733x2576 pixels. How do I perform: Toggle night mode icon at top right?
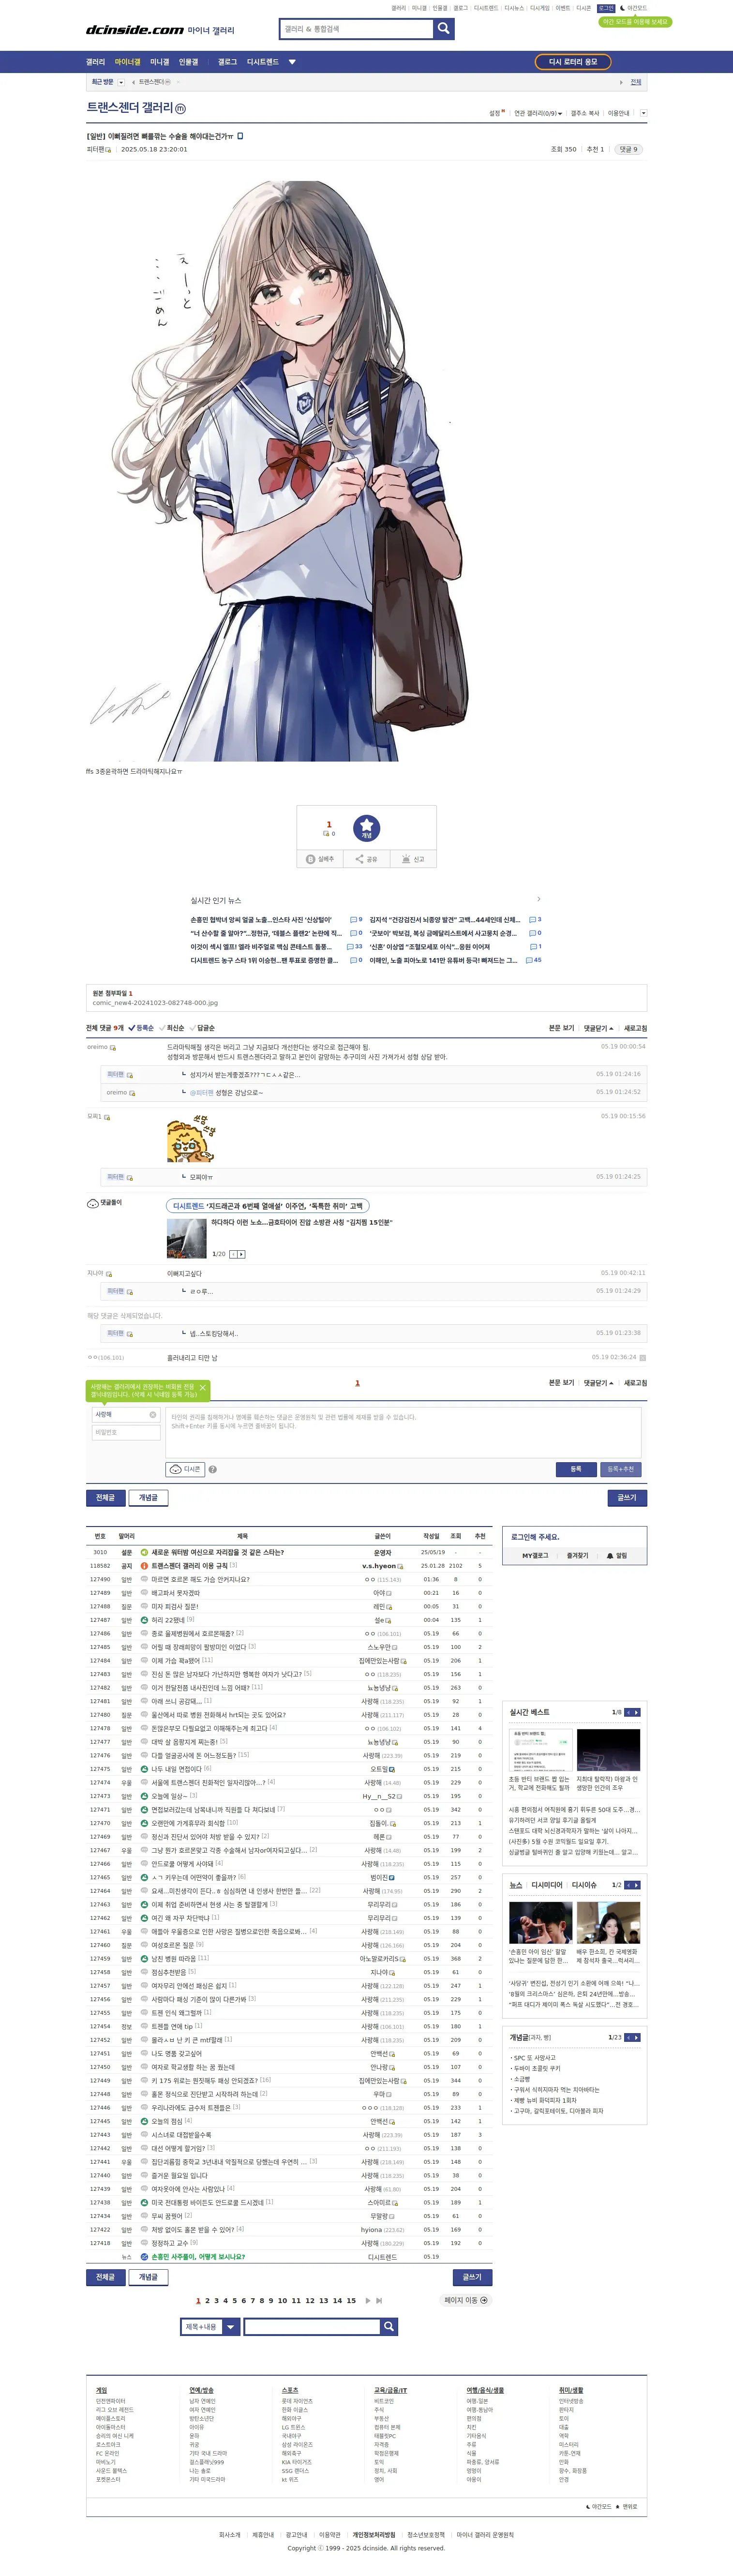pyautogui.click(x=622, y=8)
